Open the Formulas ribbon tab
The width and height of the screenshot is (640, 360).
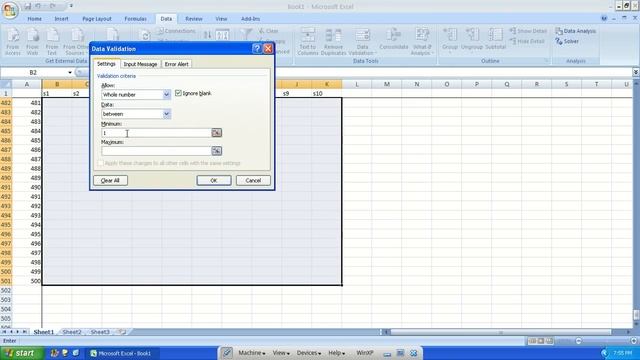[135, 19]
